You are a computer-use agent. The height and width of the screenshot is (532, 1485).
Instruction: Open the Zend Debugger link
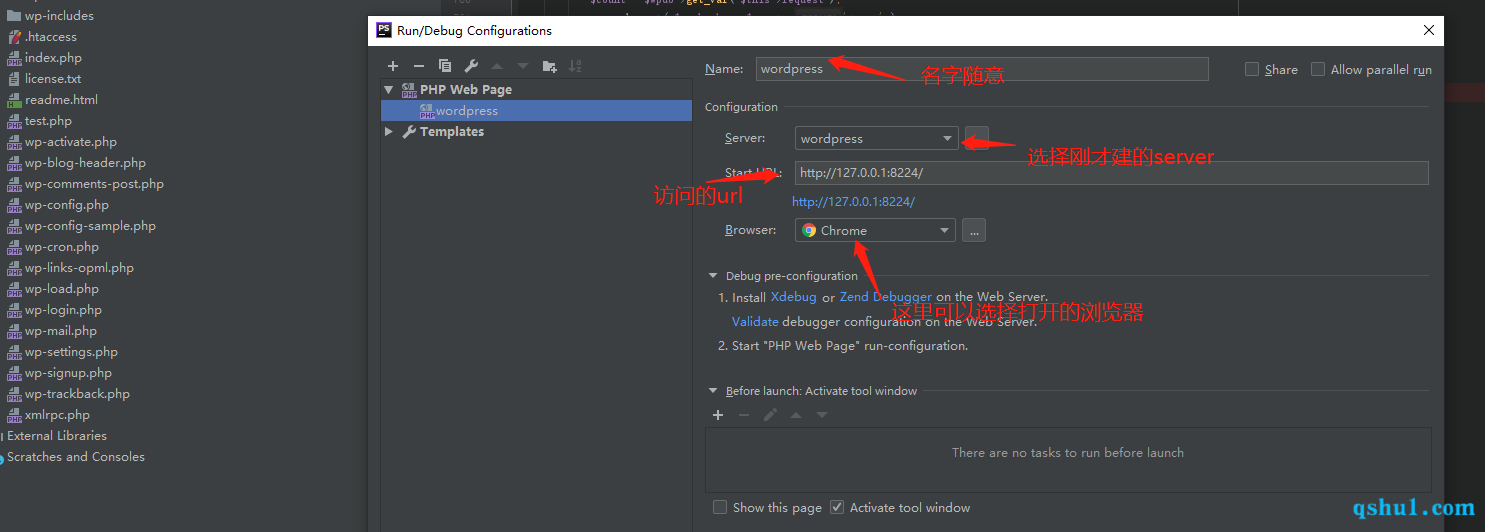click(x=886, y=297)
